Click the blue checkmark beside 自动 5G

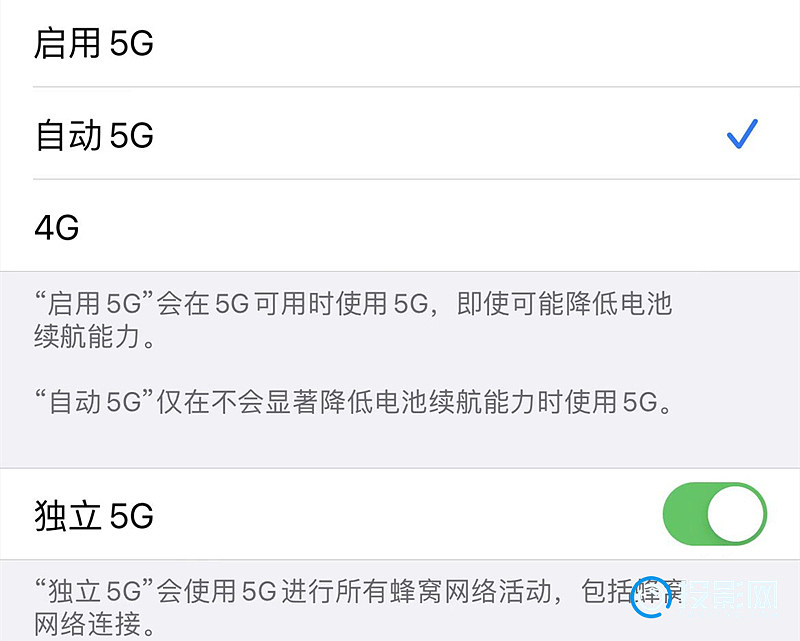[x=741, y=133]
